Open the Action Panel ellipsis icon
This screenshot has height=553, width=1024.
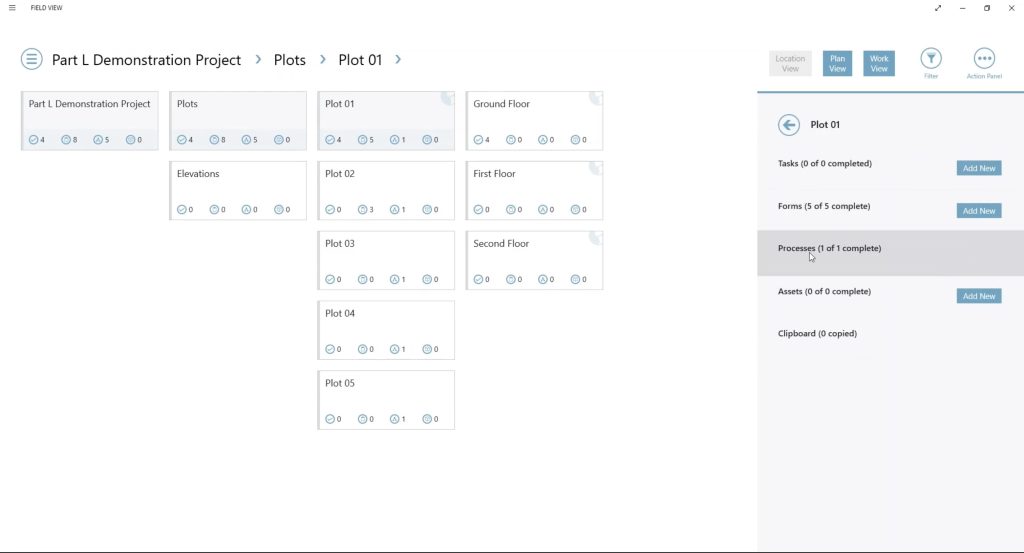pos(984,59)
